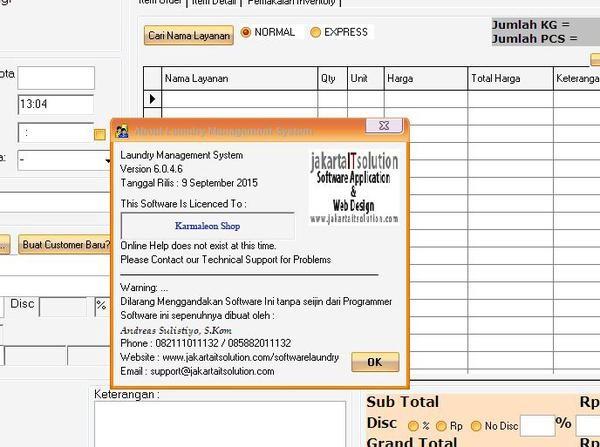Click the About dialog title bar icon
This screenshot has width=600, height=447.
[122, 130]
